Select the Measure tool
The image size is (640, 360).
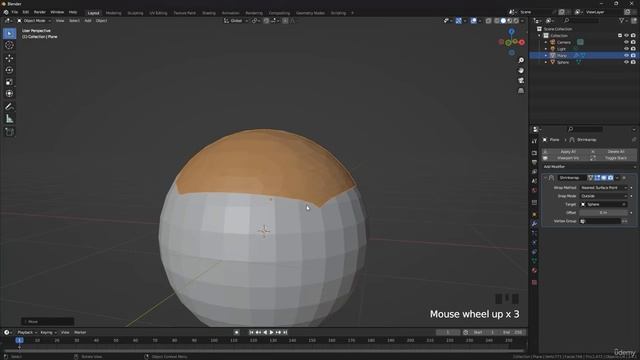9,119
